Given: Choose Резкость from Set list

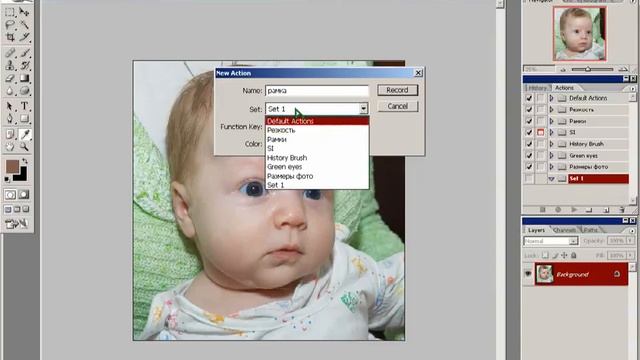Looking at the screenshot, I should coord(317,130).
